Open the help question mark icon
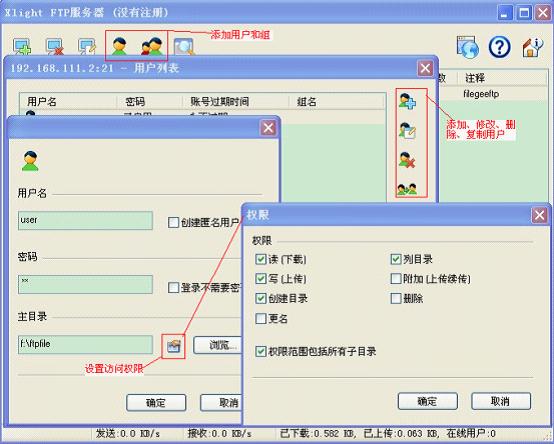Image resolution: width=554 pixels, height=444 pixels. (499, 47)
